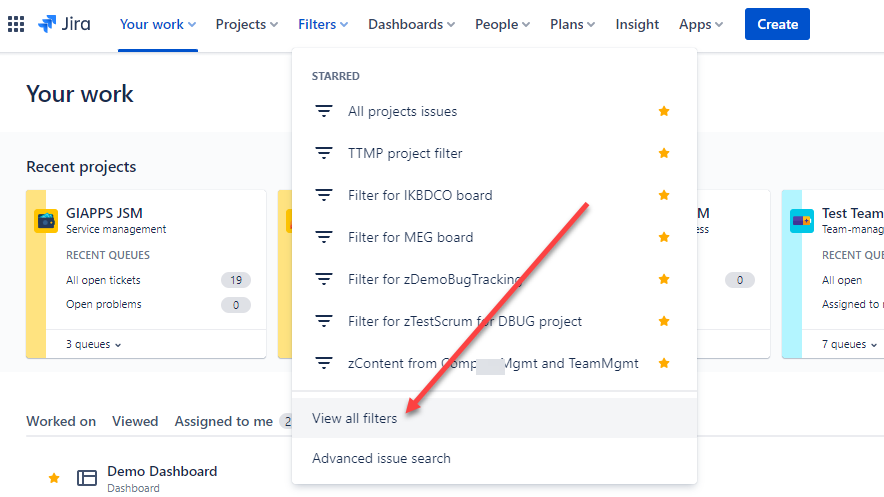Open the Dashboards dropdown in navigation
The height and width of the screenshot is (497, 884).
point(411,24)
